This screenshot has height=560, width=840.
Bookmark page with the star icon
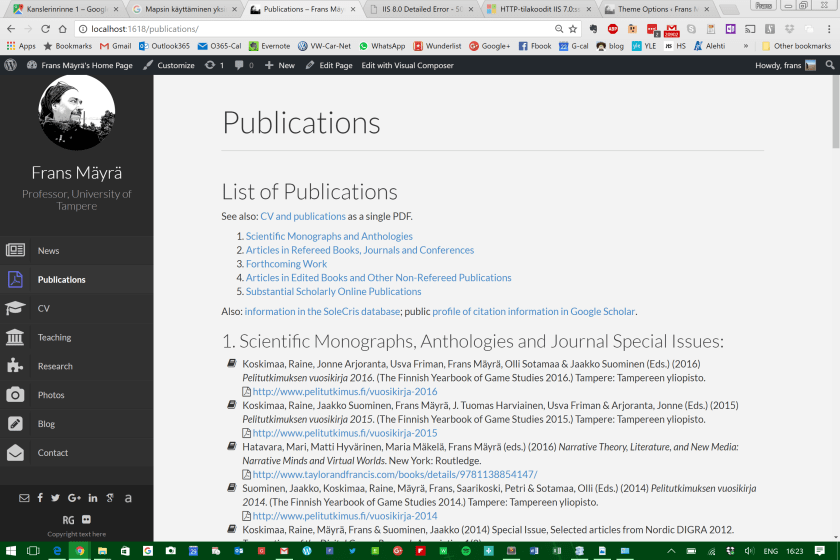(x=573, y=29)
